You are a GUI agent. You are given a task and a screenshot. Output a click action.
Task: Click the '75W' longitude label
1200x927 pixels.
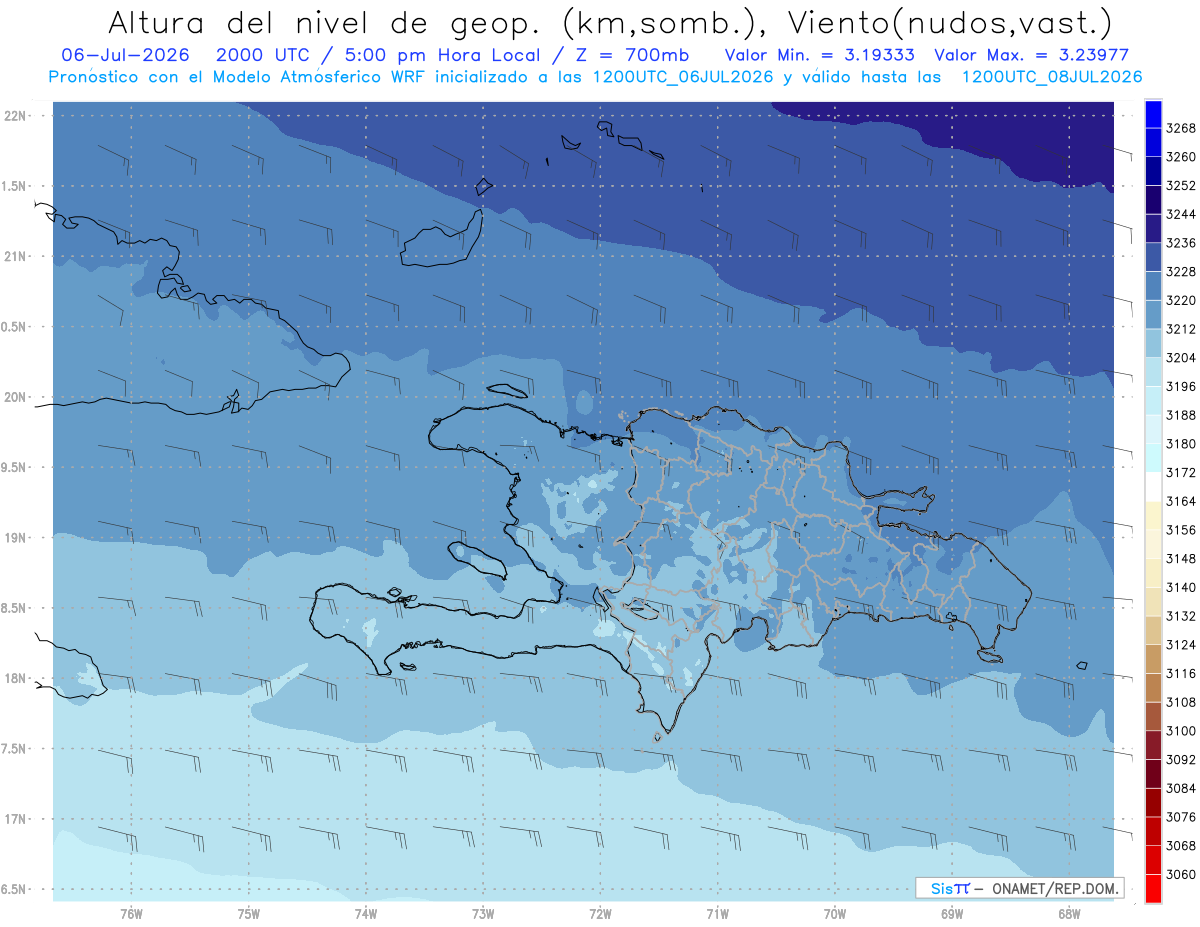pos(249,913)
